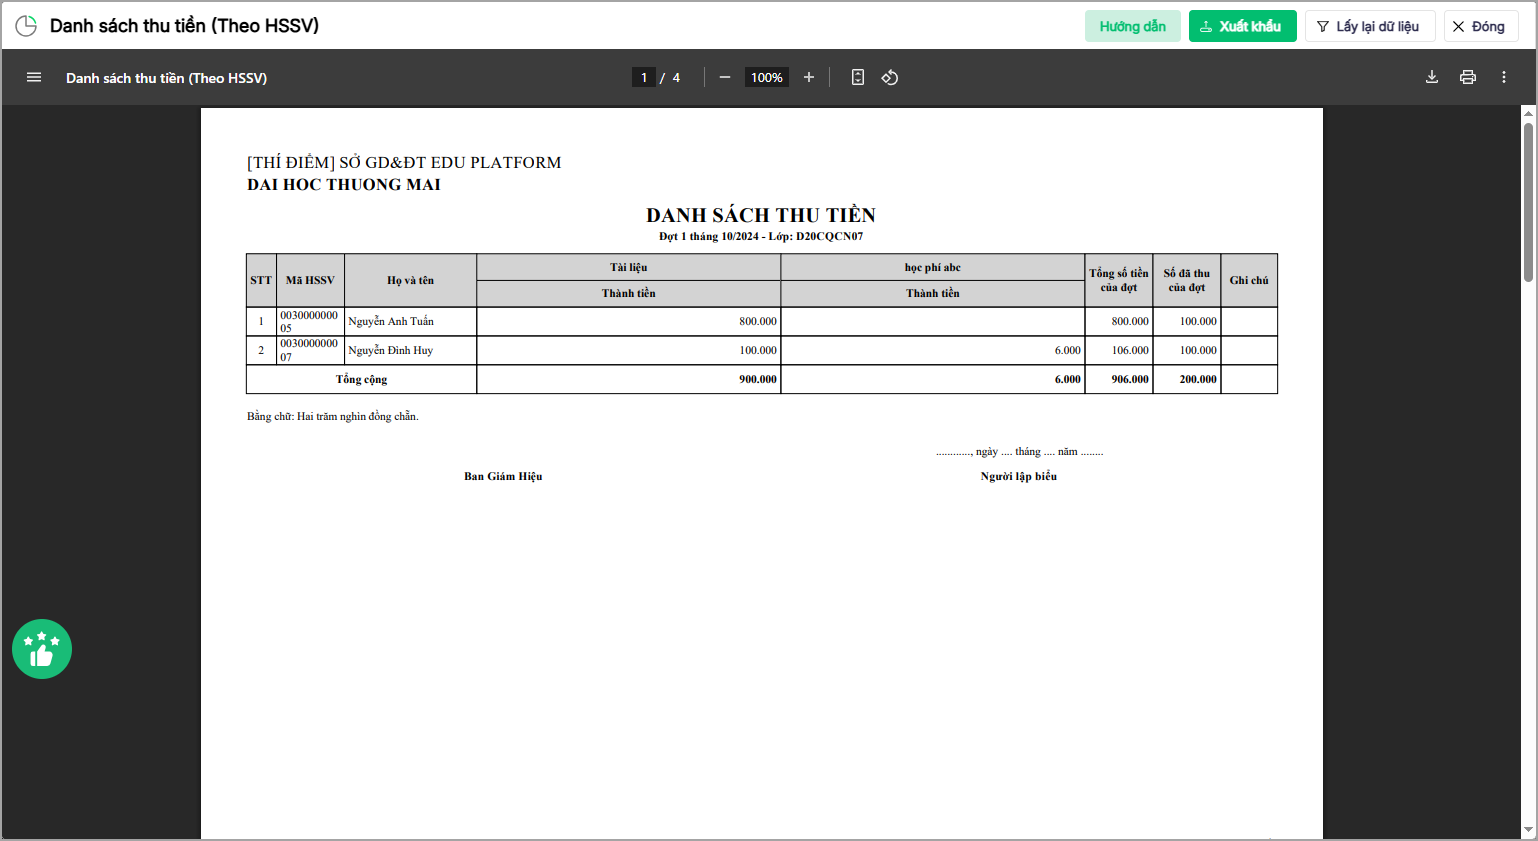Fit the document to page
This screenshot has width=1538, height=841.
858,77
